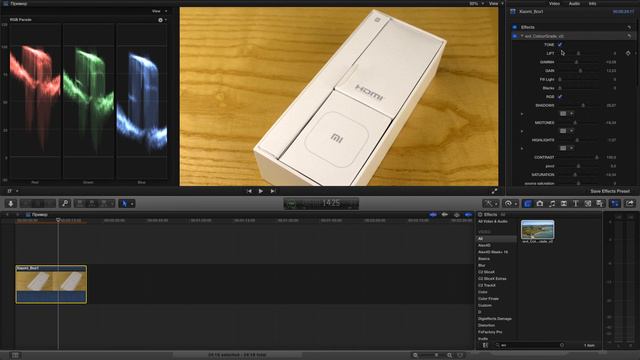Viewport: 640px width, 360px height.
Task: Enter full screen viewer mode
Action: point(494,191)
